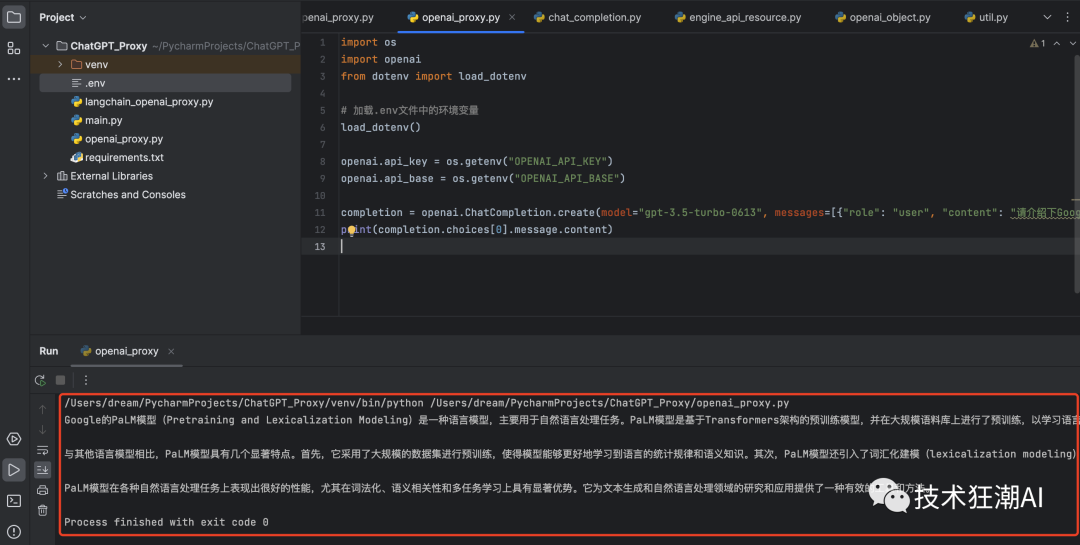1080x545 pixels.
Task: Toggle Scroll to End in console
Action: 42,469
